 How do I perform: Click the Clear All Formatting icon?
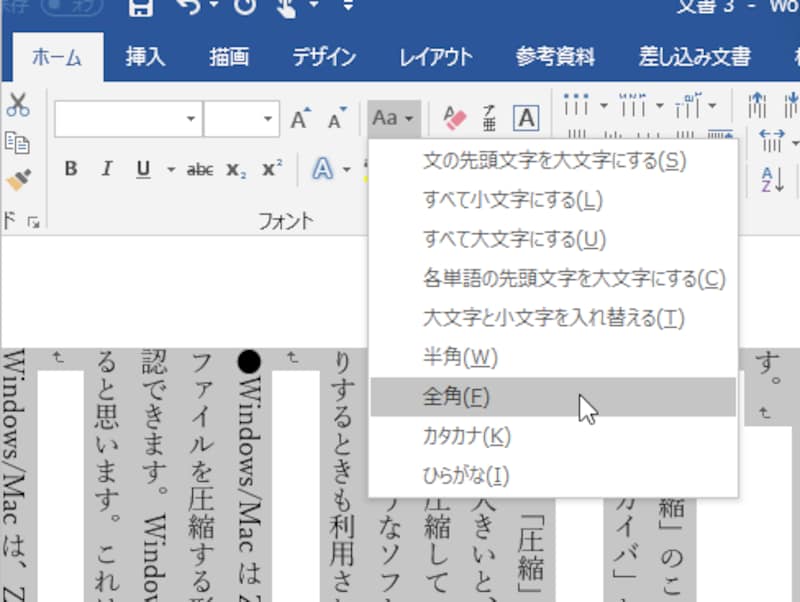tap(457, 116)
